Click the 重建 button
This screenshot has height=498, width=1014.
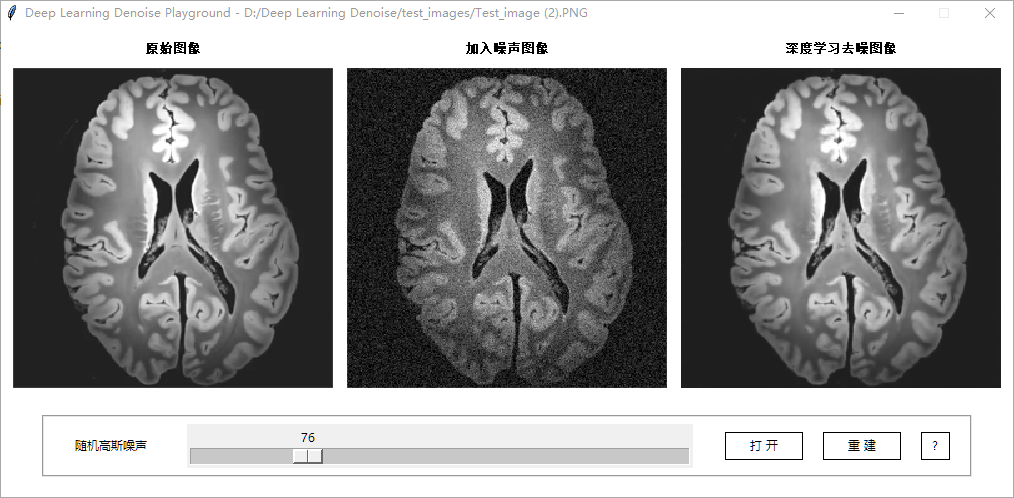(x=861, y=446)
